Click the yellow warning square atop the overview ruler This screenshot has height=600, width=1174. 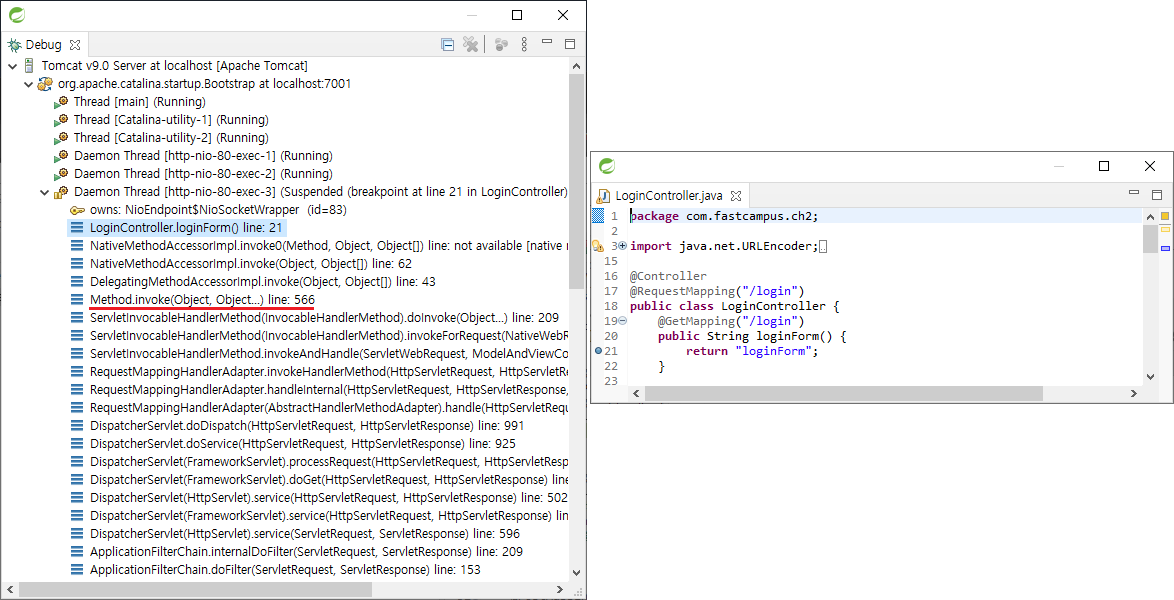[x=1165, y=216]
